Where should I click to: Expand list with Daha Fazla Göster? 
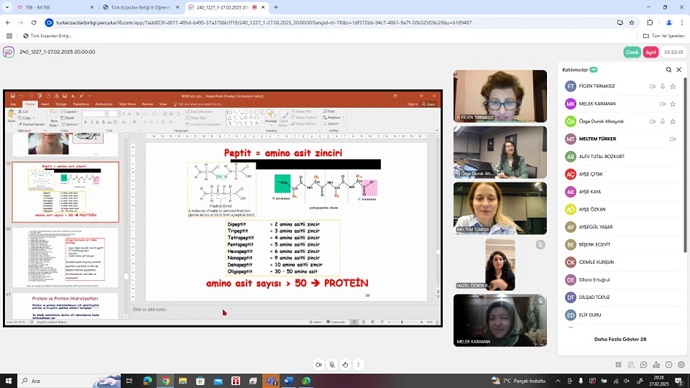point(620,339)
